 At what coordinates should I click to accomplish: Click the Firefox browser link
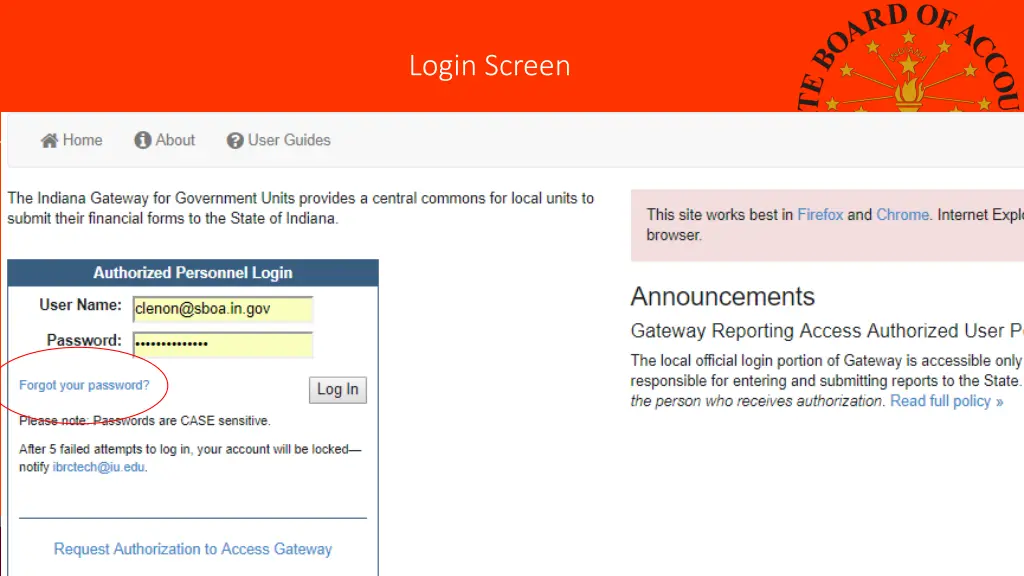[820, 214]
